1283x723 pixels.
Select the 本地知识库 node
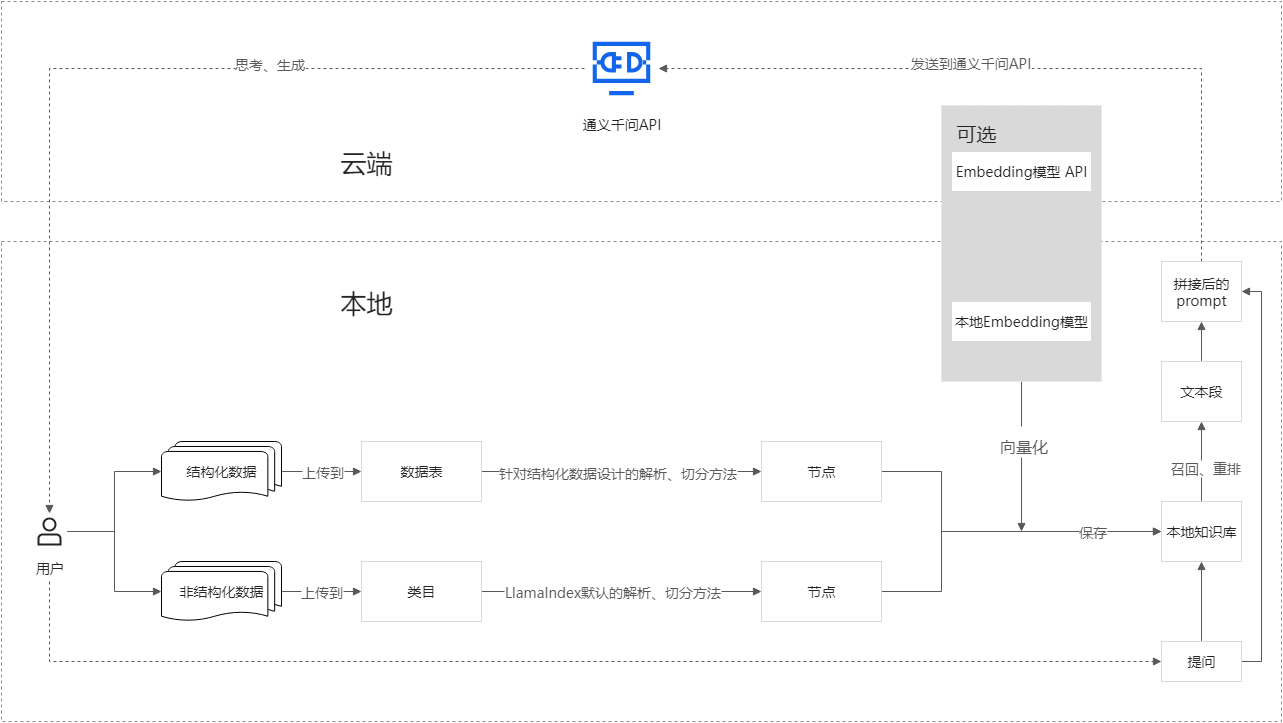[1200, 532]
